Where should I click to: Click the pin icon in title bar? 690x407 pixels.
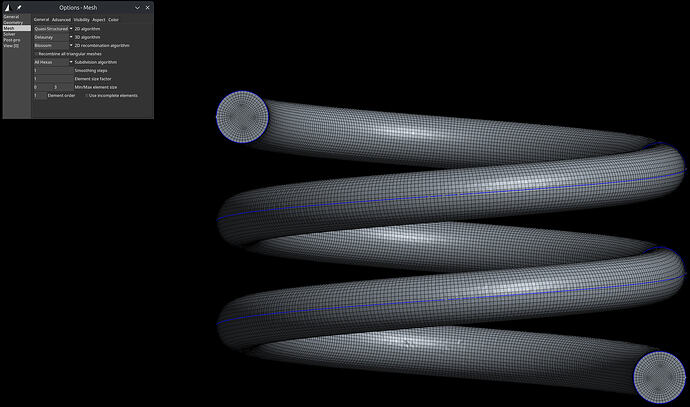tap(19, 7)
